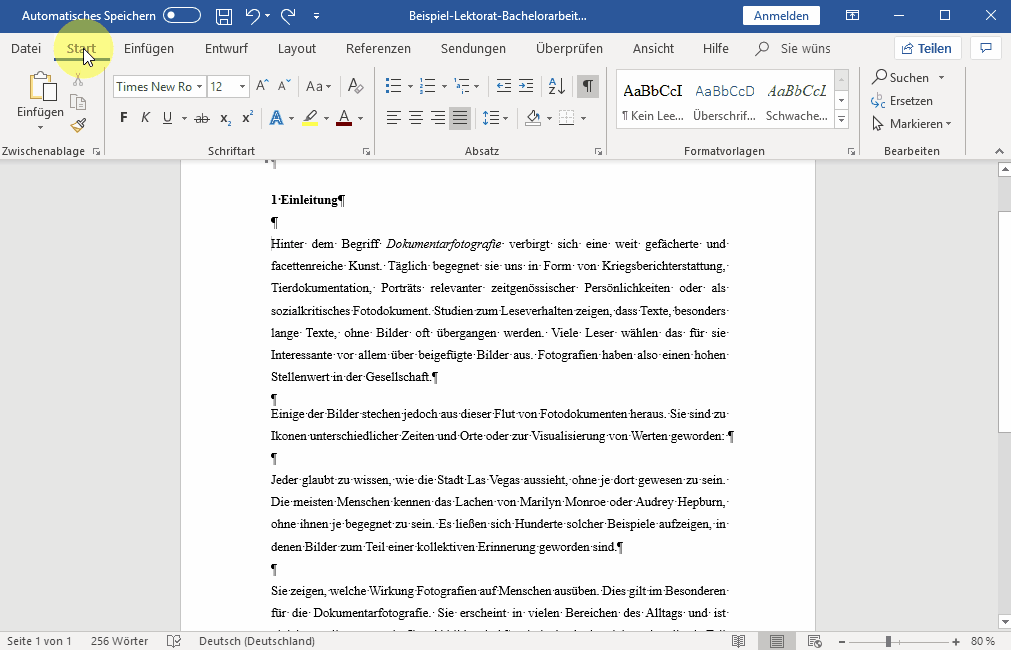Open the Absatz dialog launcher
This screenshot has height=650, width=1011.
598,152
